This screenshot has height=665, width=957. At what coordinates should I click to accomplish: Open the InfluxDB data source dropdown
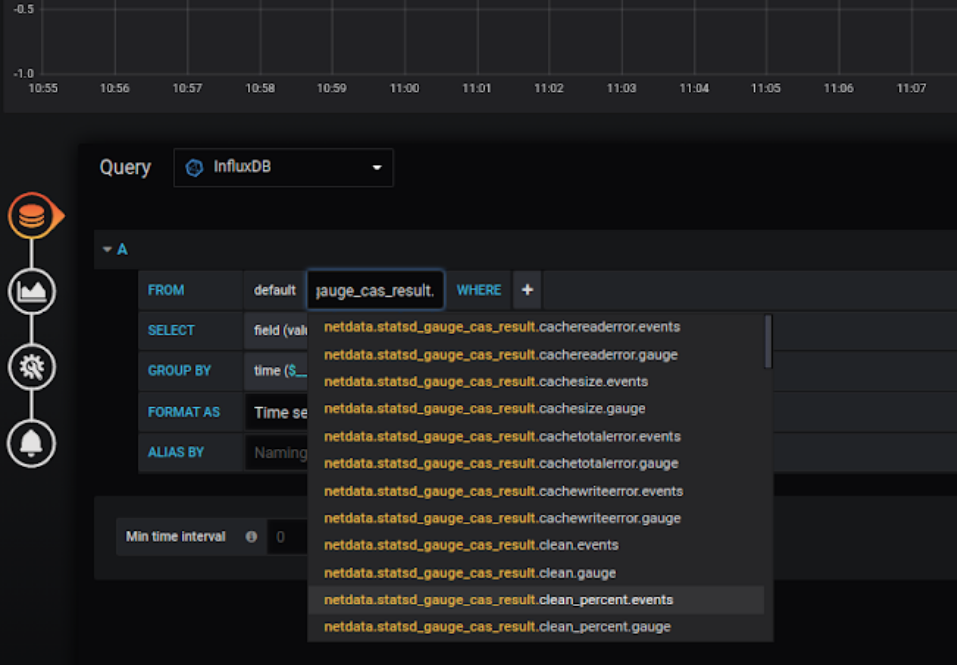pyautogui.click(x=283, y=168)
